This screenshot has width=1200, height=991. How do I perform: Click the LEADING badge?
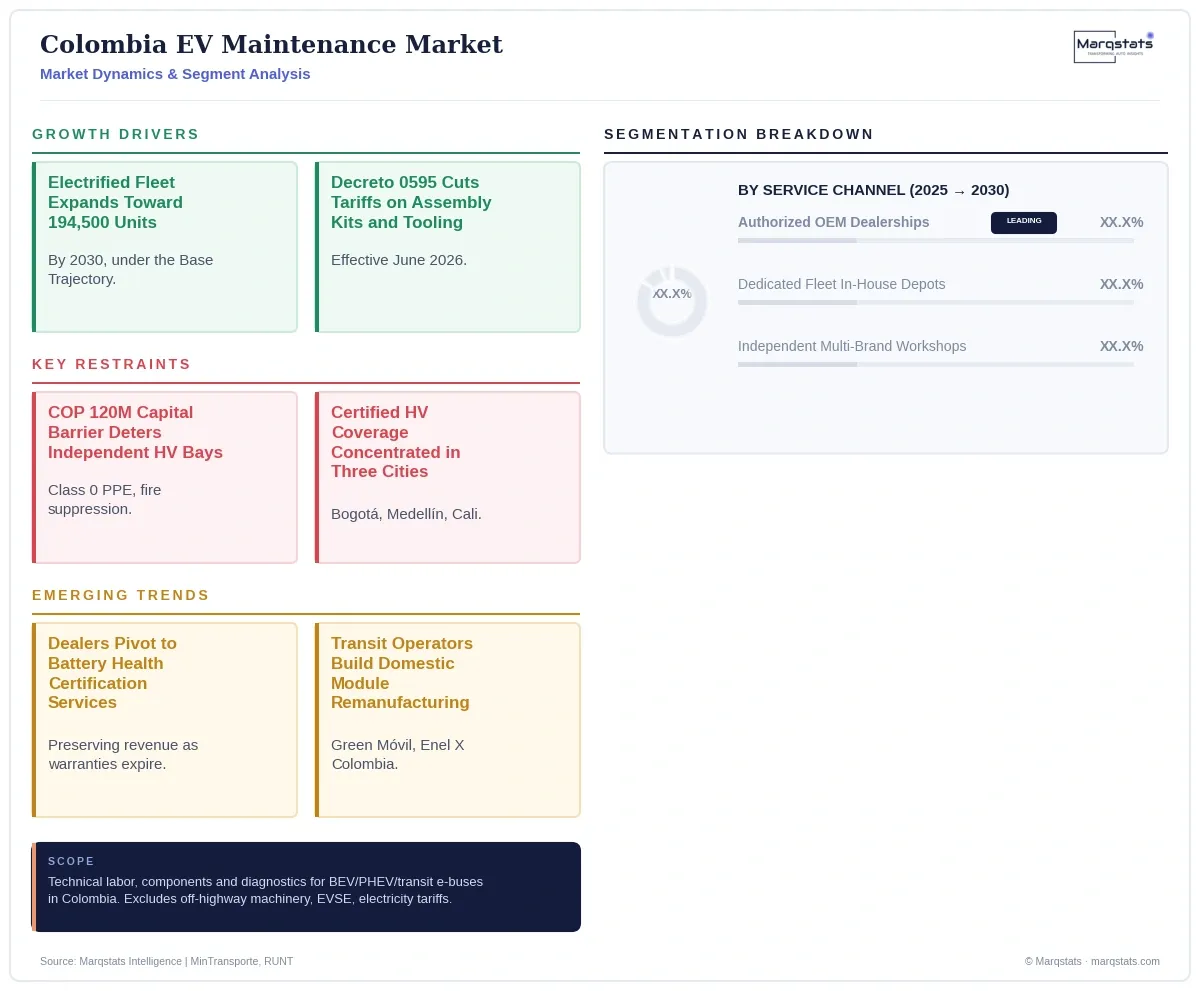(1023, 222)
